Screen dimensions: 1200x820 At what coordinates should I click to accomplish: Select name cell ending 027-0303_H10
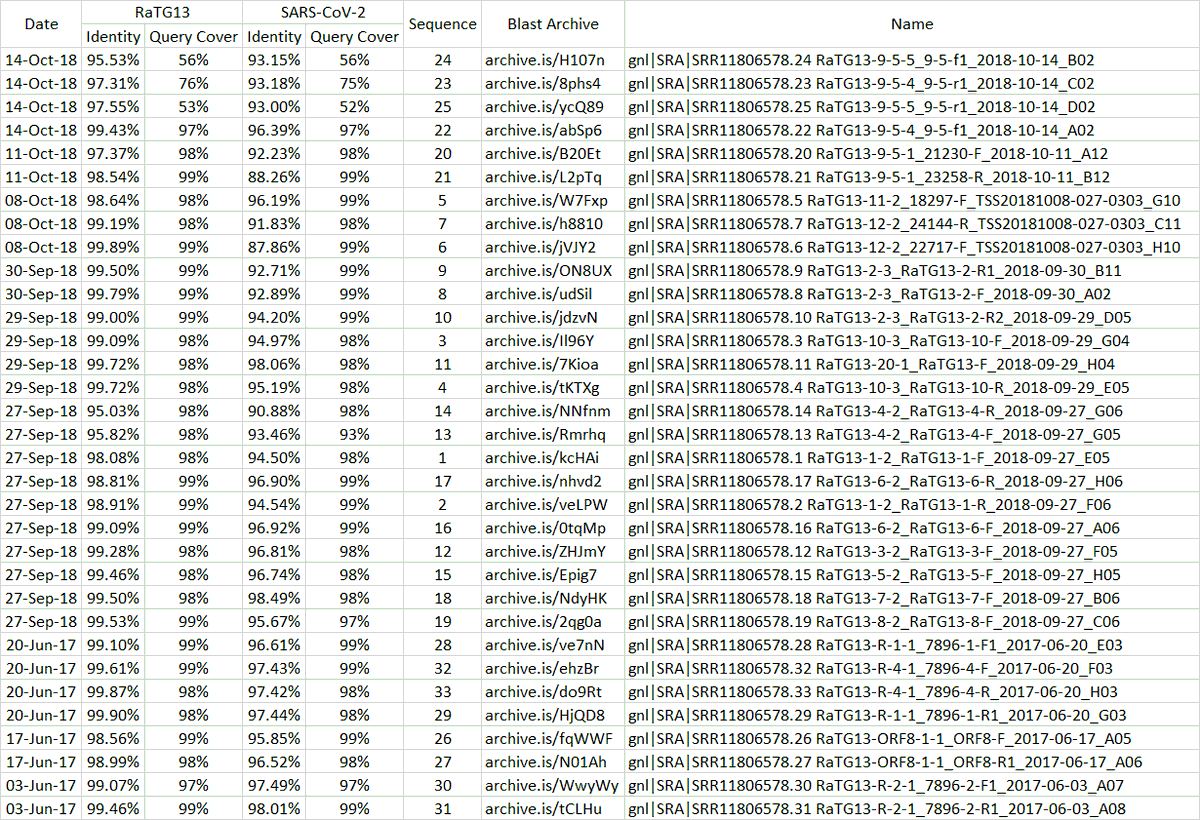[912, 247]
